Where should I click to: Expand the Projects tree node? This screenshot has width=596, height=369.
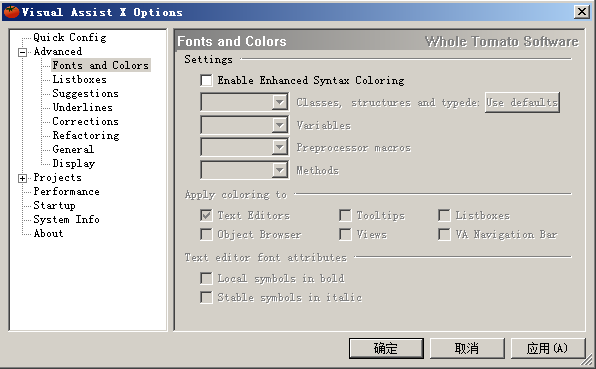(23, 178)
